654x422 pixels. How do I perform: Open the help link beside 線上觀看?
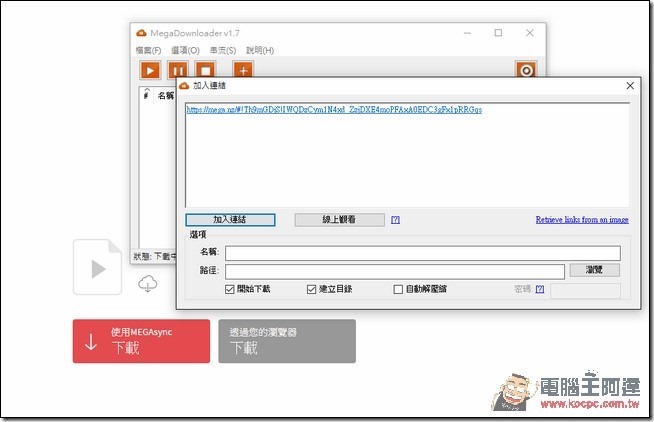tap(395, 220)
